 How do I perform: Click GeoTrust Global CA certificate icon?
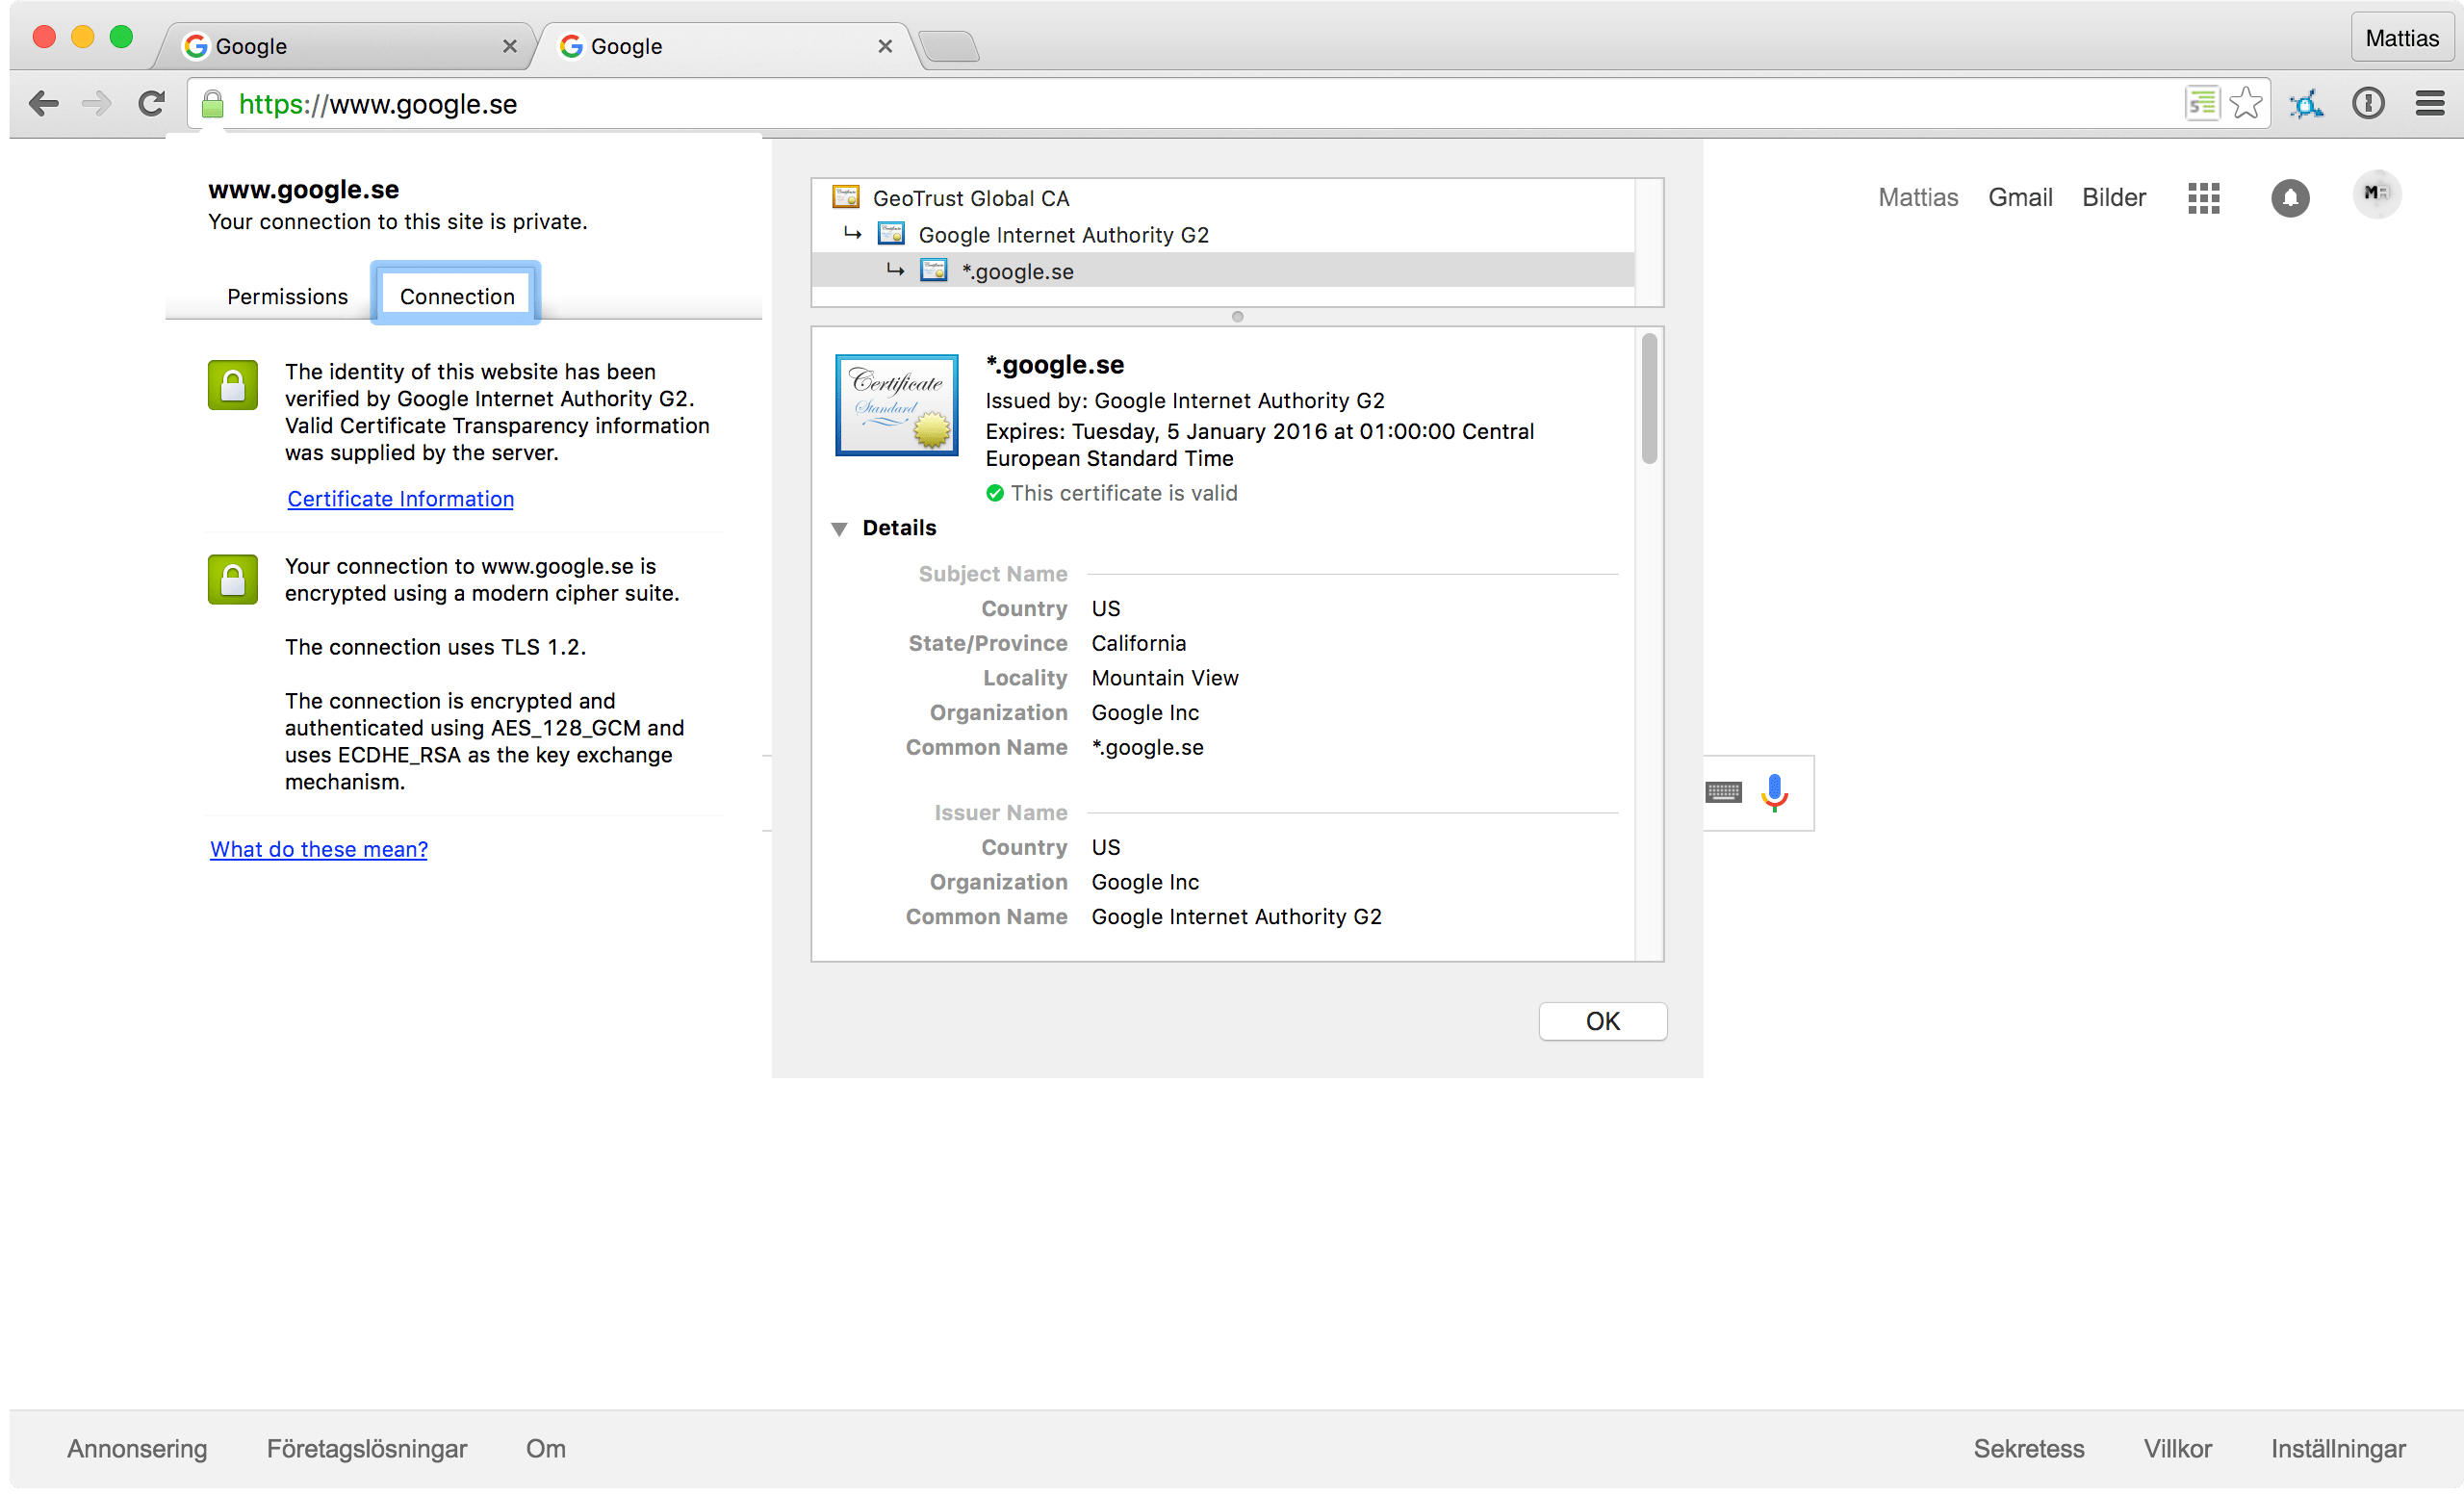[846, 197]
